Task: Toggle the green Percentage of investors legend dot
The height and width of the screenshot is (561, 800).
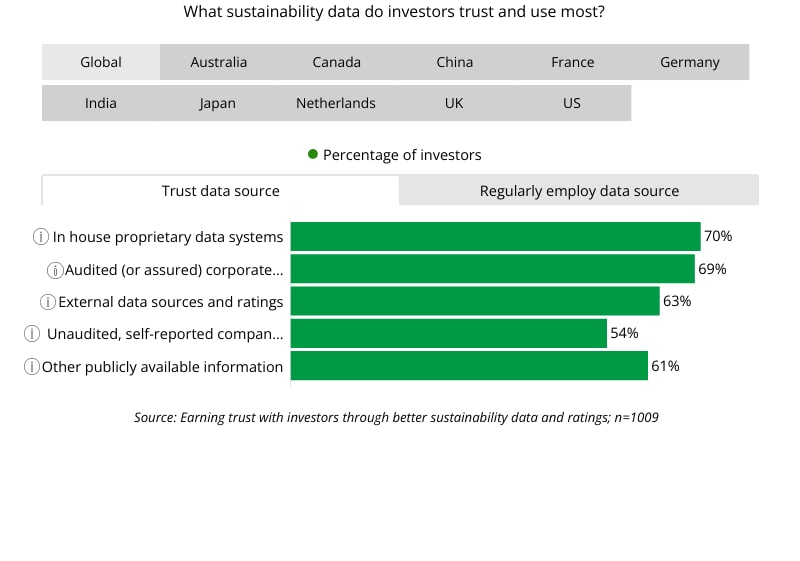Action: tap(313, 155)
